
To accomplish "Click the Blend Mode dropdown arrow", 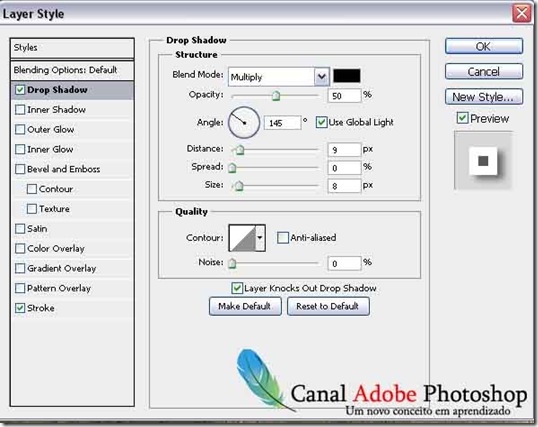I will tap(321, 77).
